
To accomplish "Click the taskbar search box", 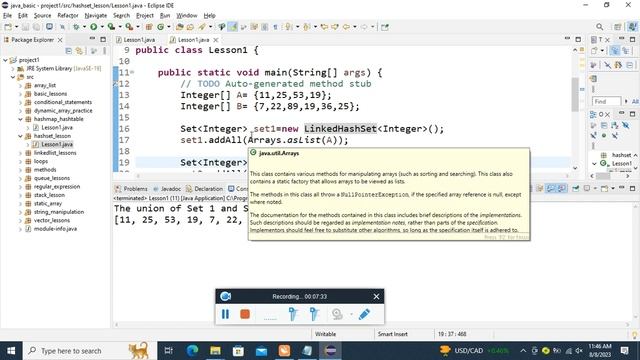I will point(89,351).
